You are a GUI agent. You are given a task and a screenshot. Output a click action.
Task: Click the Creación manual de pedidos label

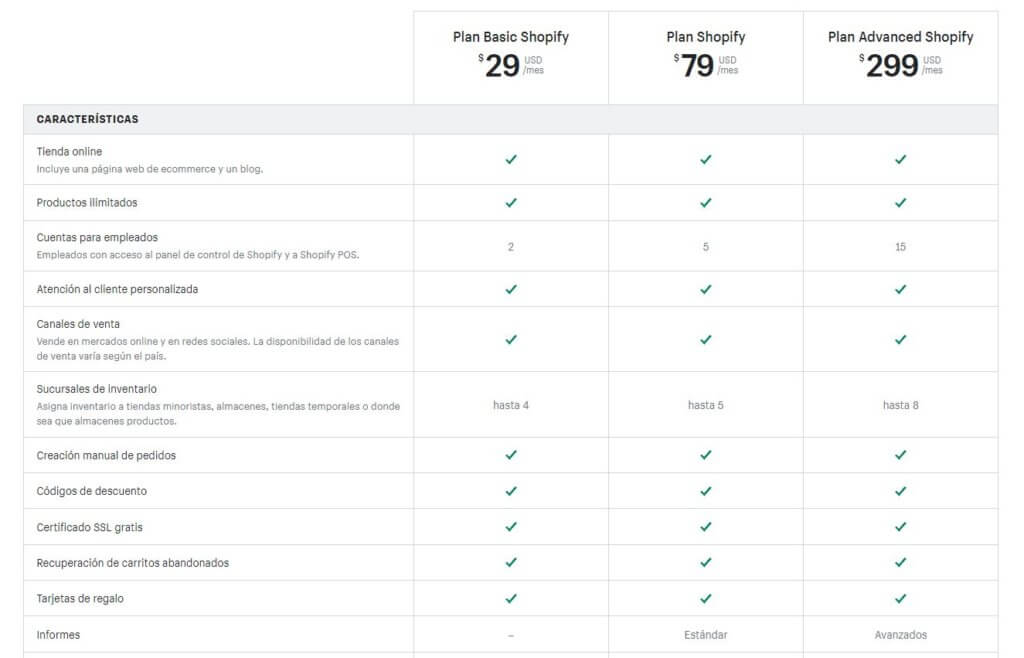tap(106, 456)
